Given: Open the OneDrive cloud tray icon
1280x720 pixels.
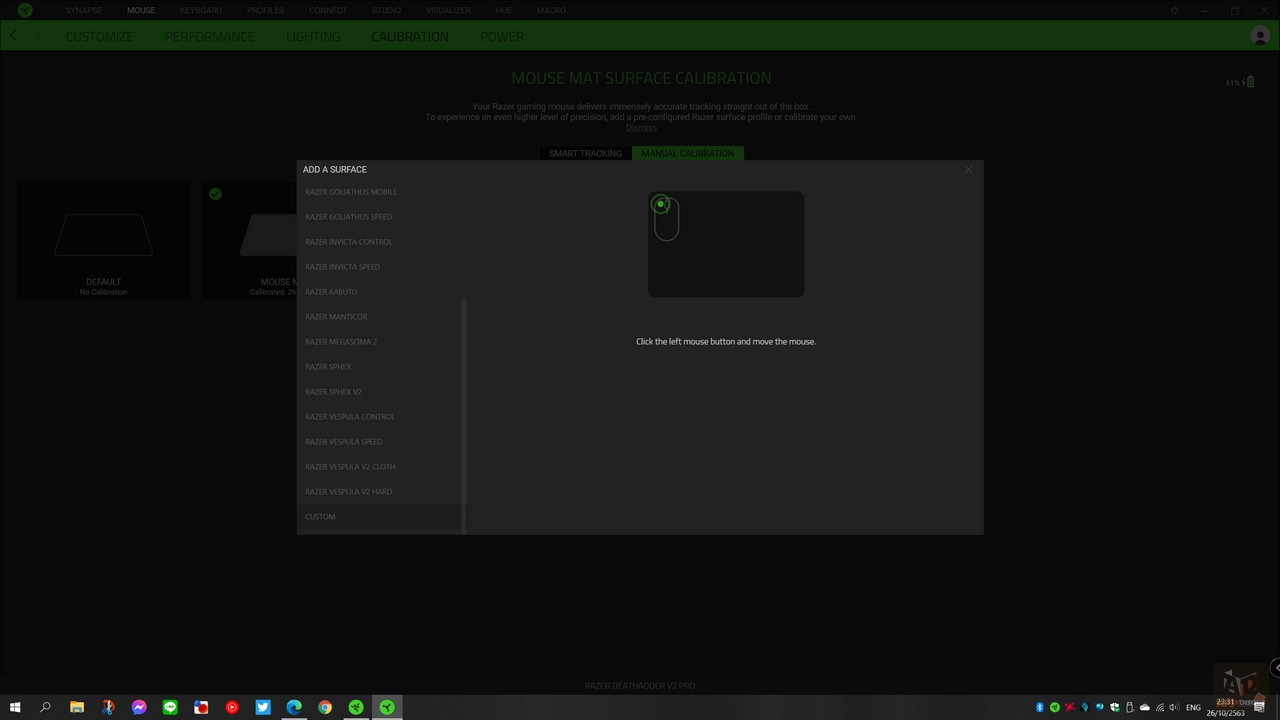Looking at the screenshot, I should (x=1145, y=707).
